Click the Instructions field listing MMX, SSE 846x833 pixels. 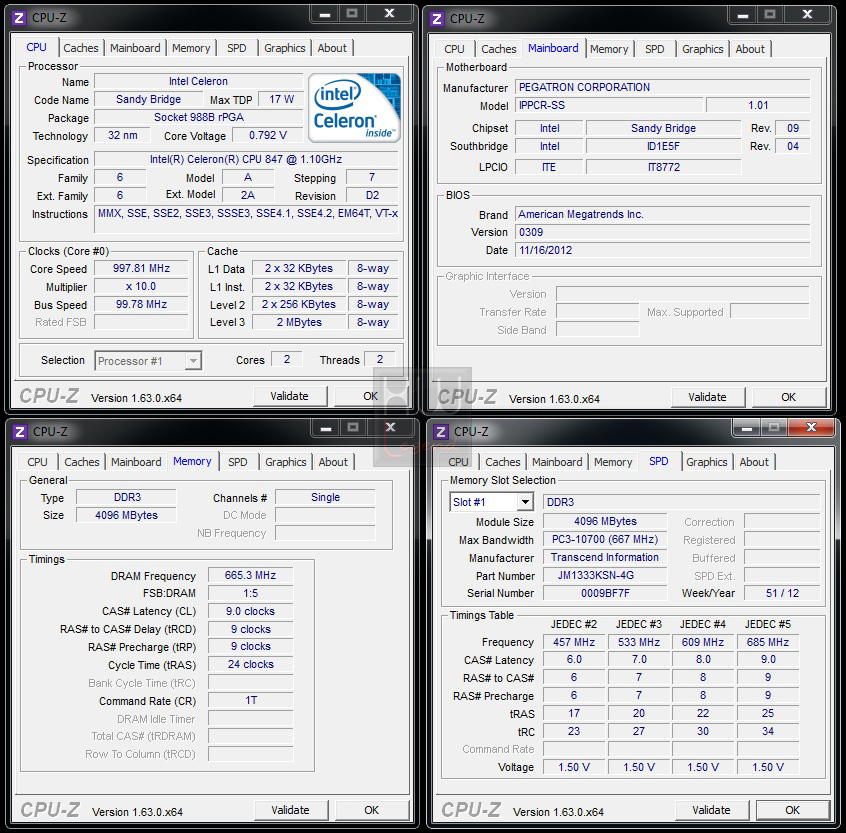[248, 219]
